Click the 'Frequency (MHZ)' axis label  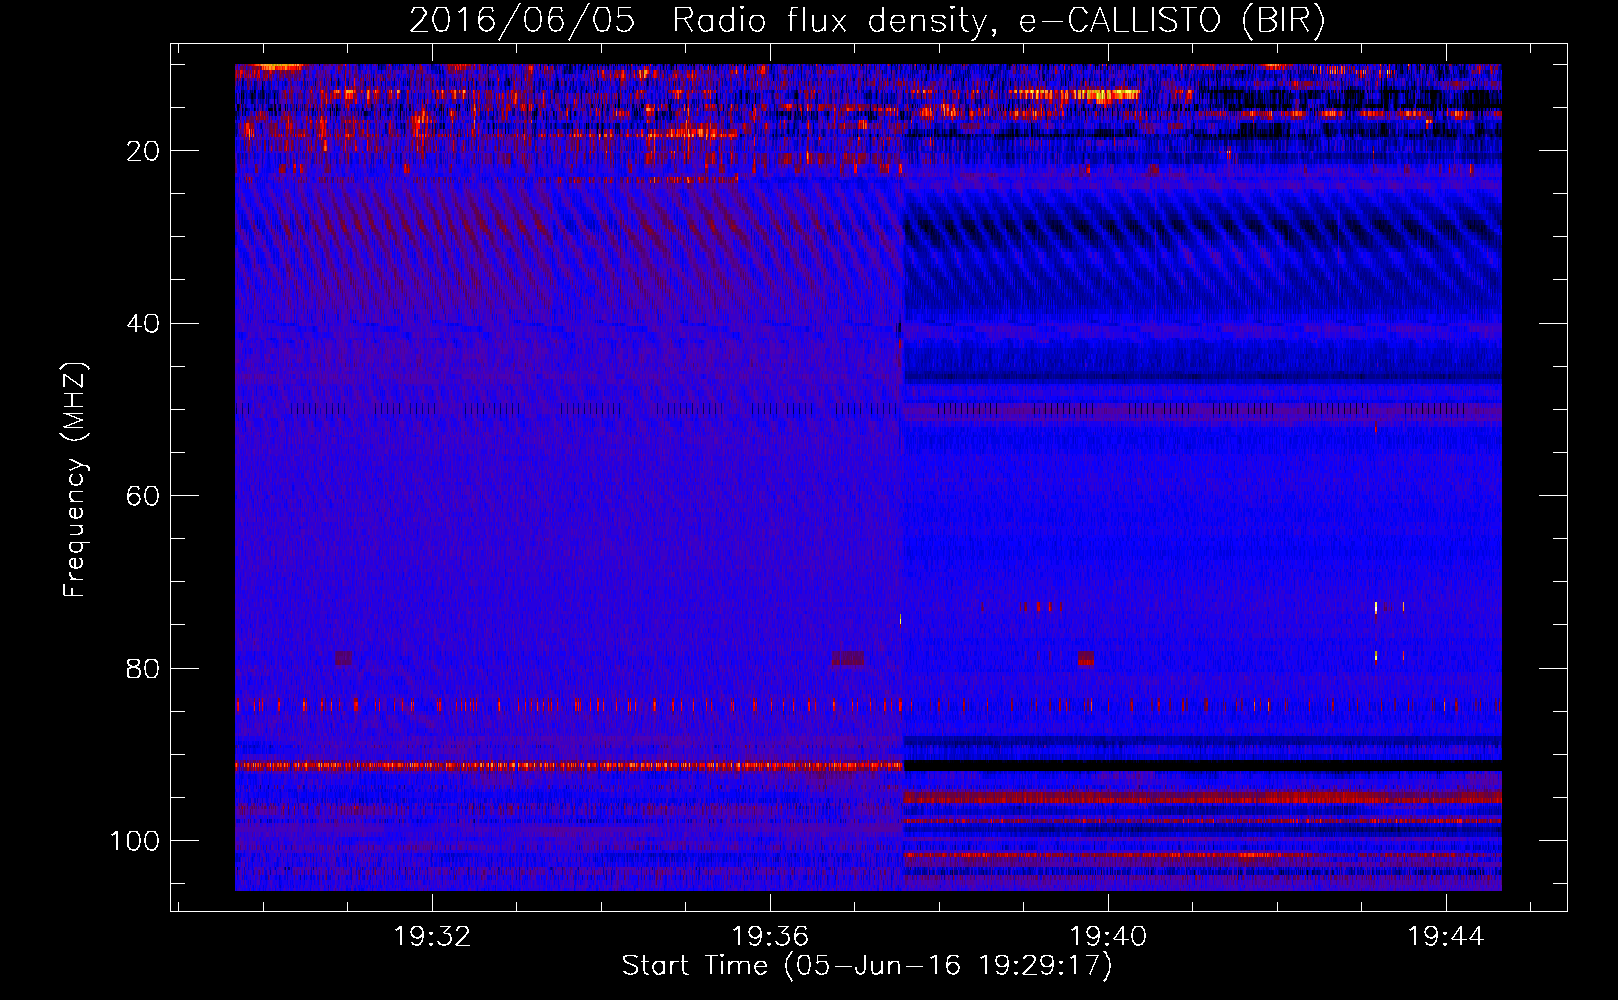[x=75, y=479]
